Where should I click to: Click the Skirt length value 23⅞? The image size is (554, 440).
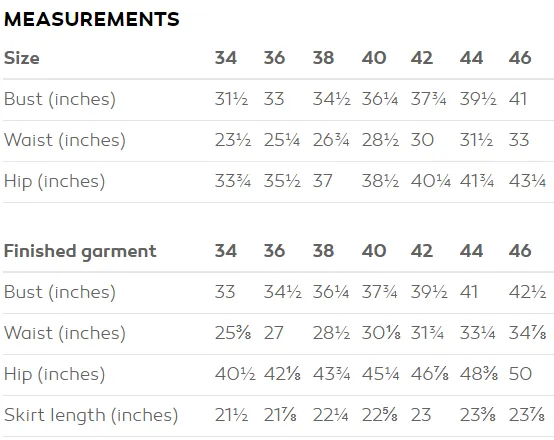click(x=526, y=415)
